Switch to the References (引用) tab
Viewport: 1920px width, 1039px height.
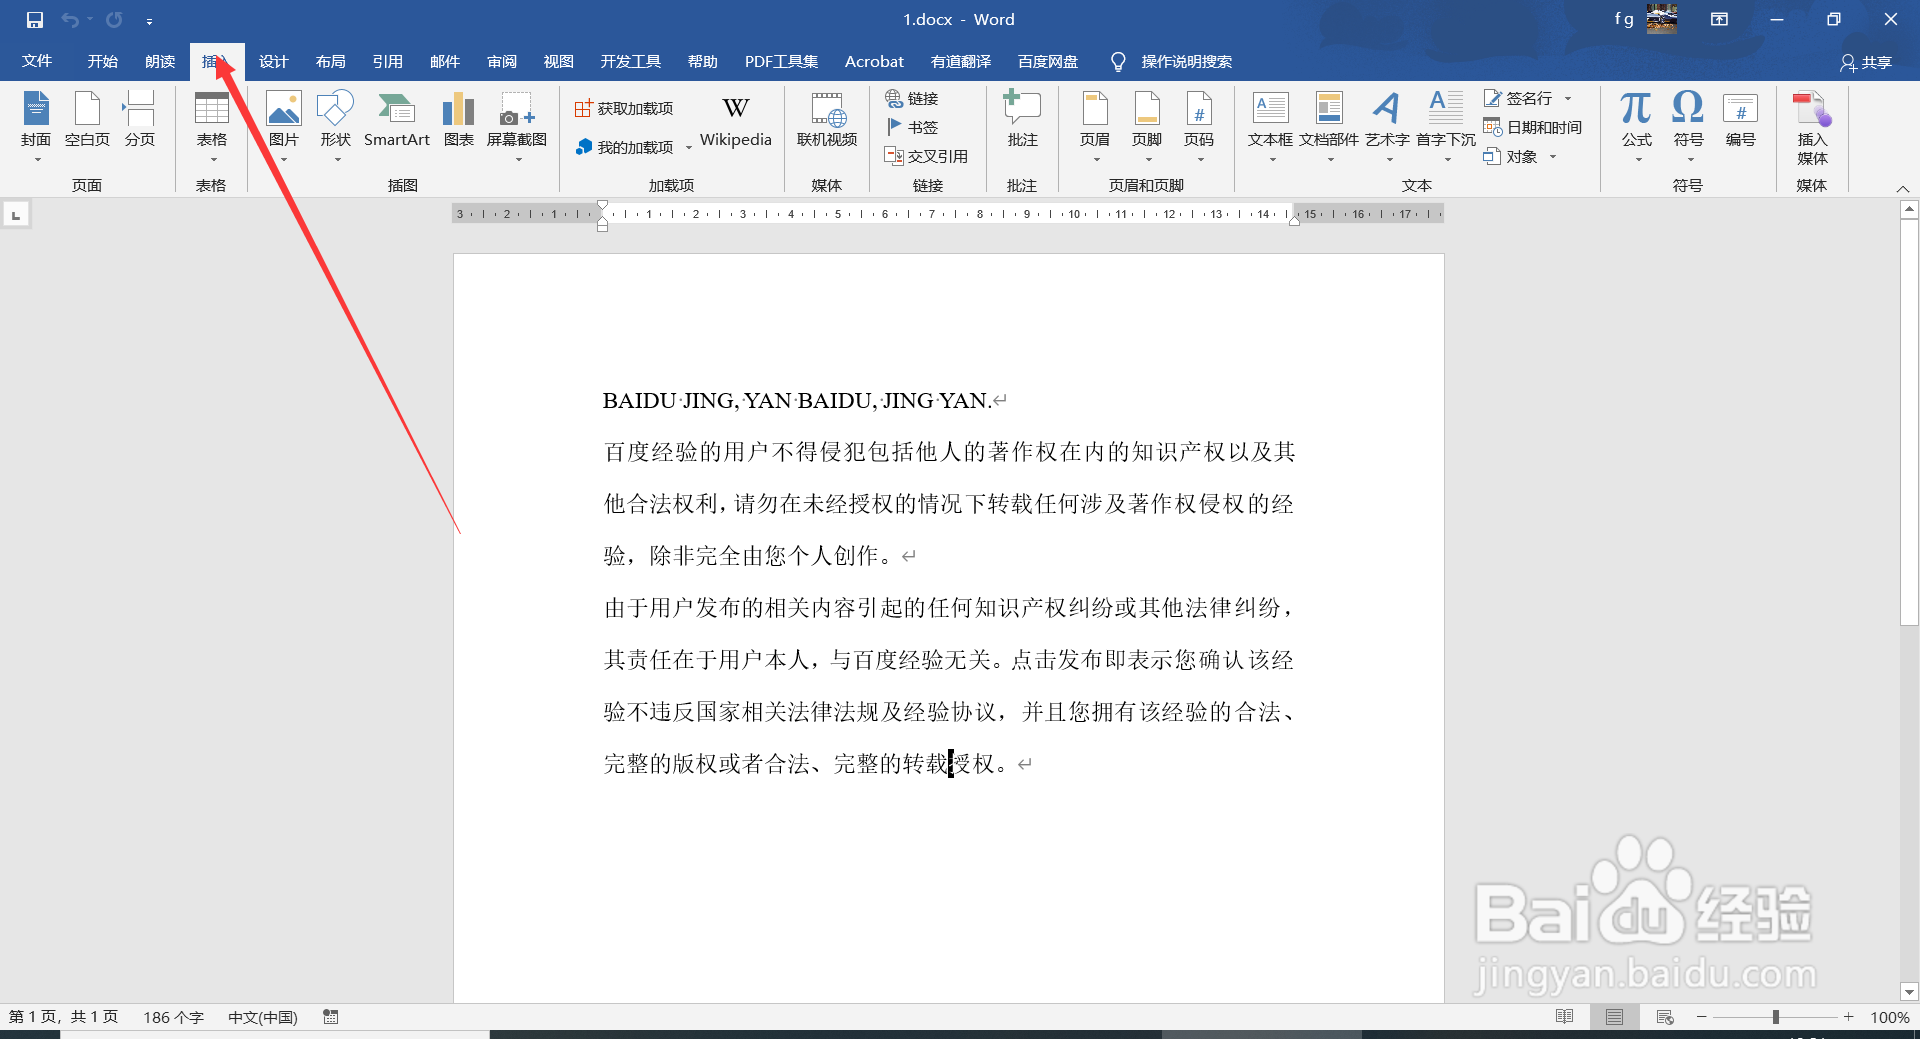(387, 62)
